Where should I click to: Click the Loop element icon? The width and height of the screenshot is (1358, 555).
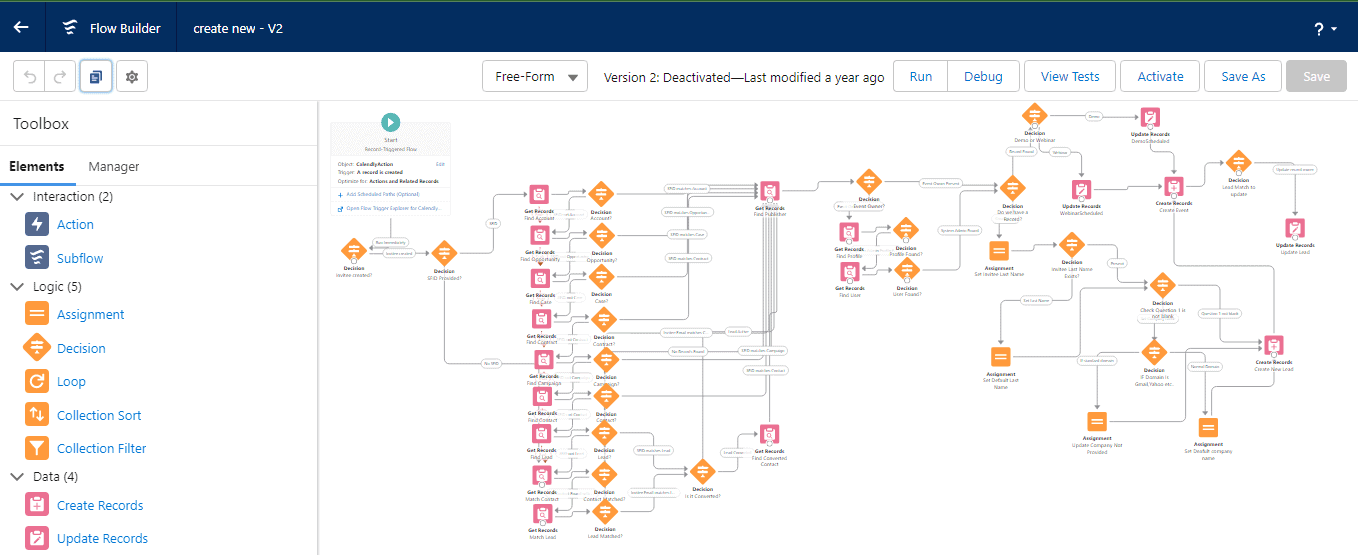coord(37,381)
